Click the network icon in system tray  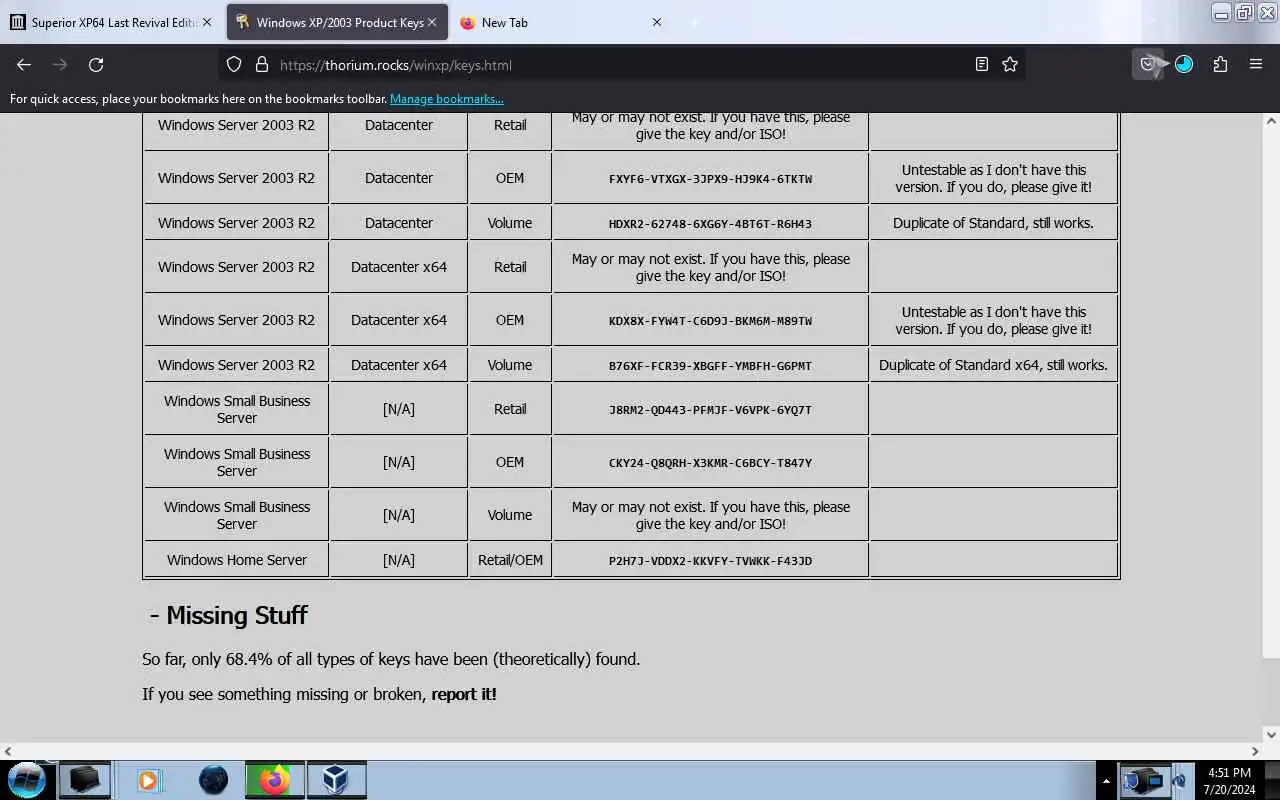tap(1142, 780)
